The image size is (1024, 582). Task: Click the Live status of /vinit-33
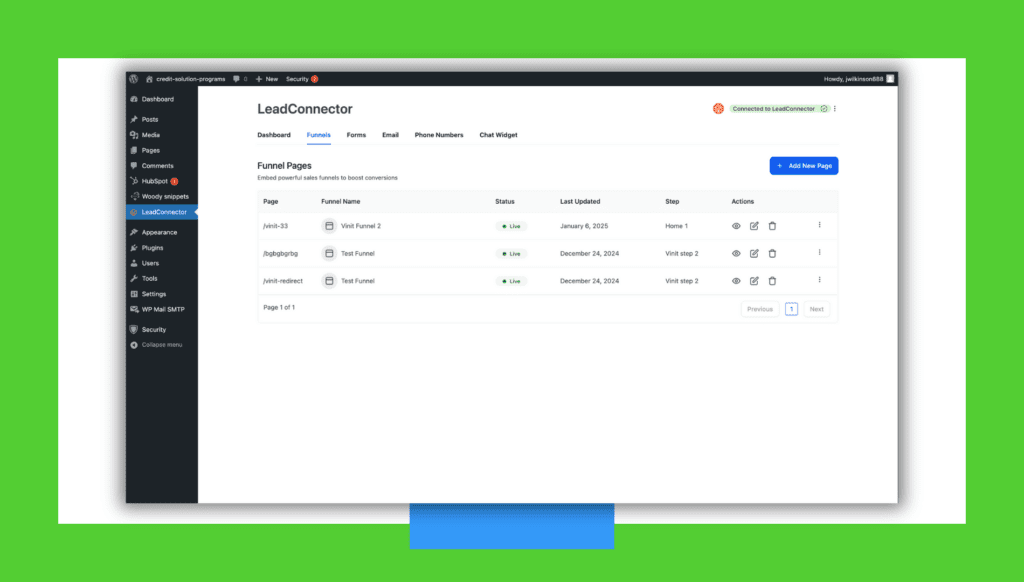coord(511,226)
